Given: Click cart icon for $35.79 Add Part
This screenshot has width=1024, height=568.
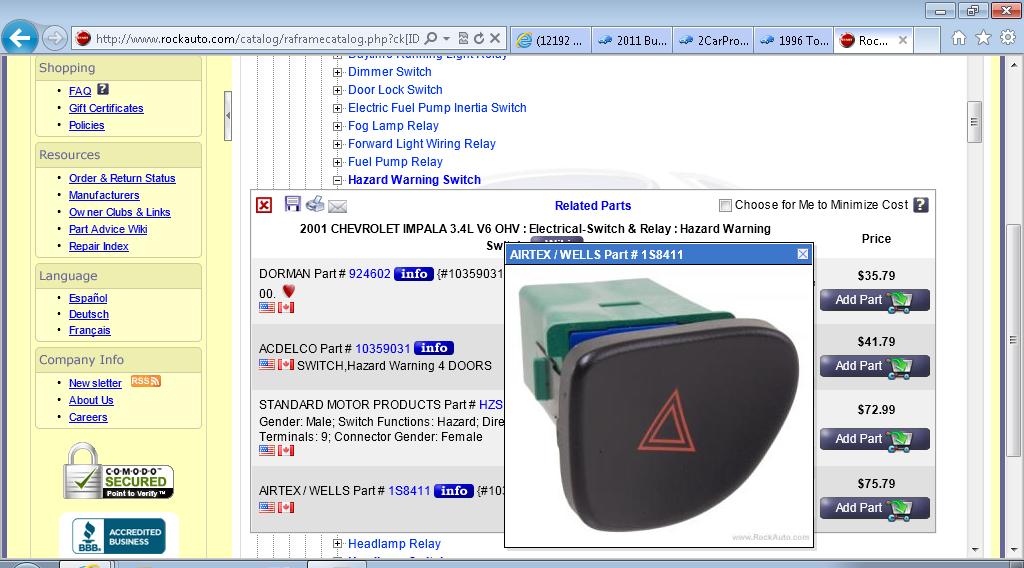Looking at the screenshot, I should [901, 301].
